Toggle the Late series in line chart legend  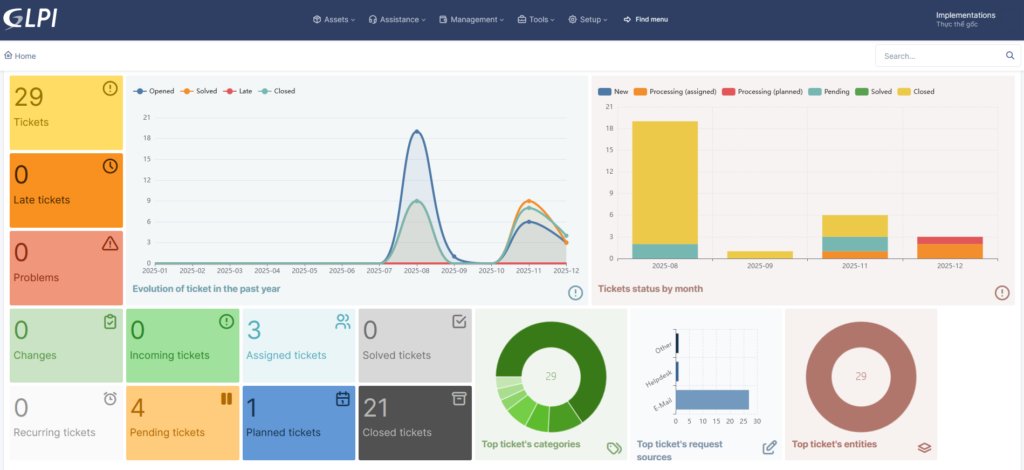(x=237, y=91)
